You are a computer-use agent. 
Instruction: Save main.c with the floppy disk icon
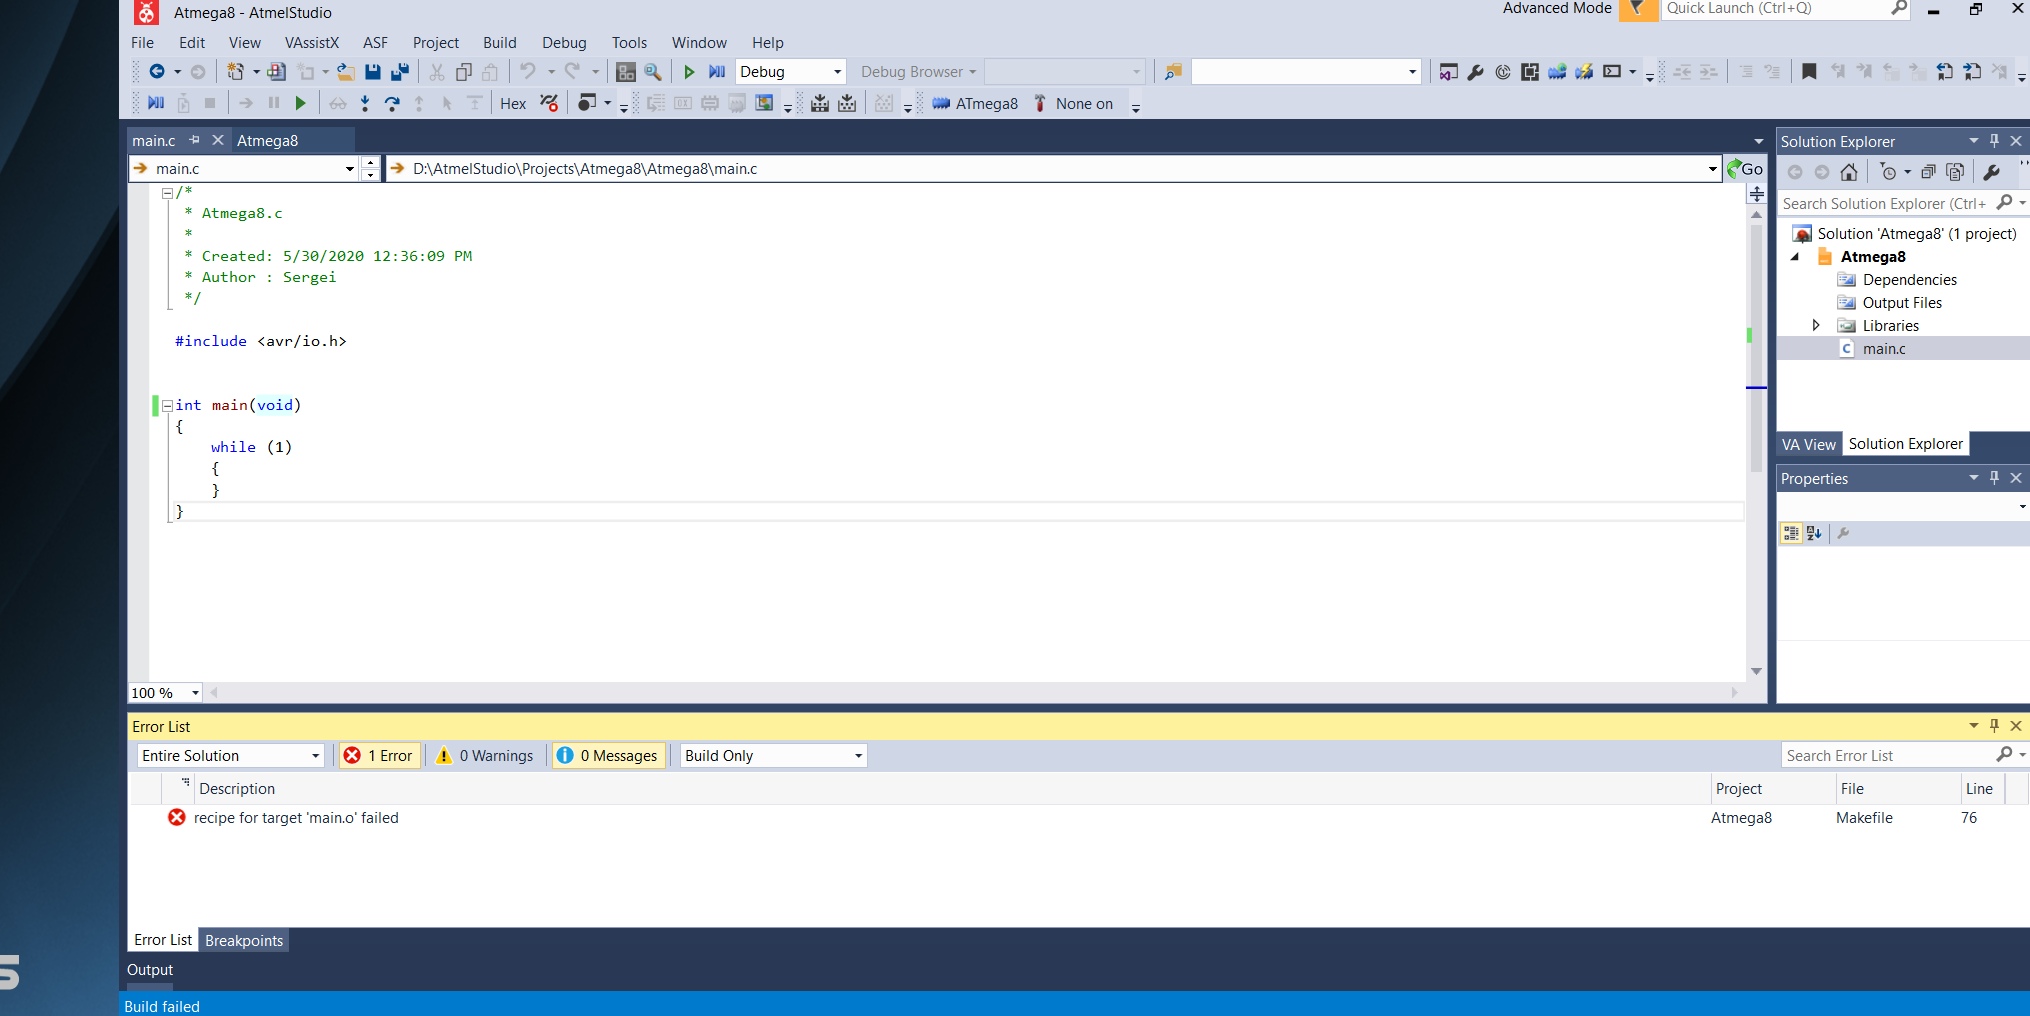(373, 72)
